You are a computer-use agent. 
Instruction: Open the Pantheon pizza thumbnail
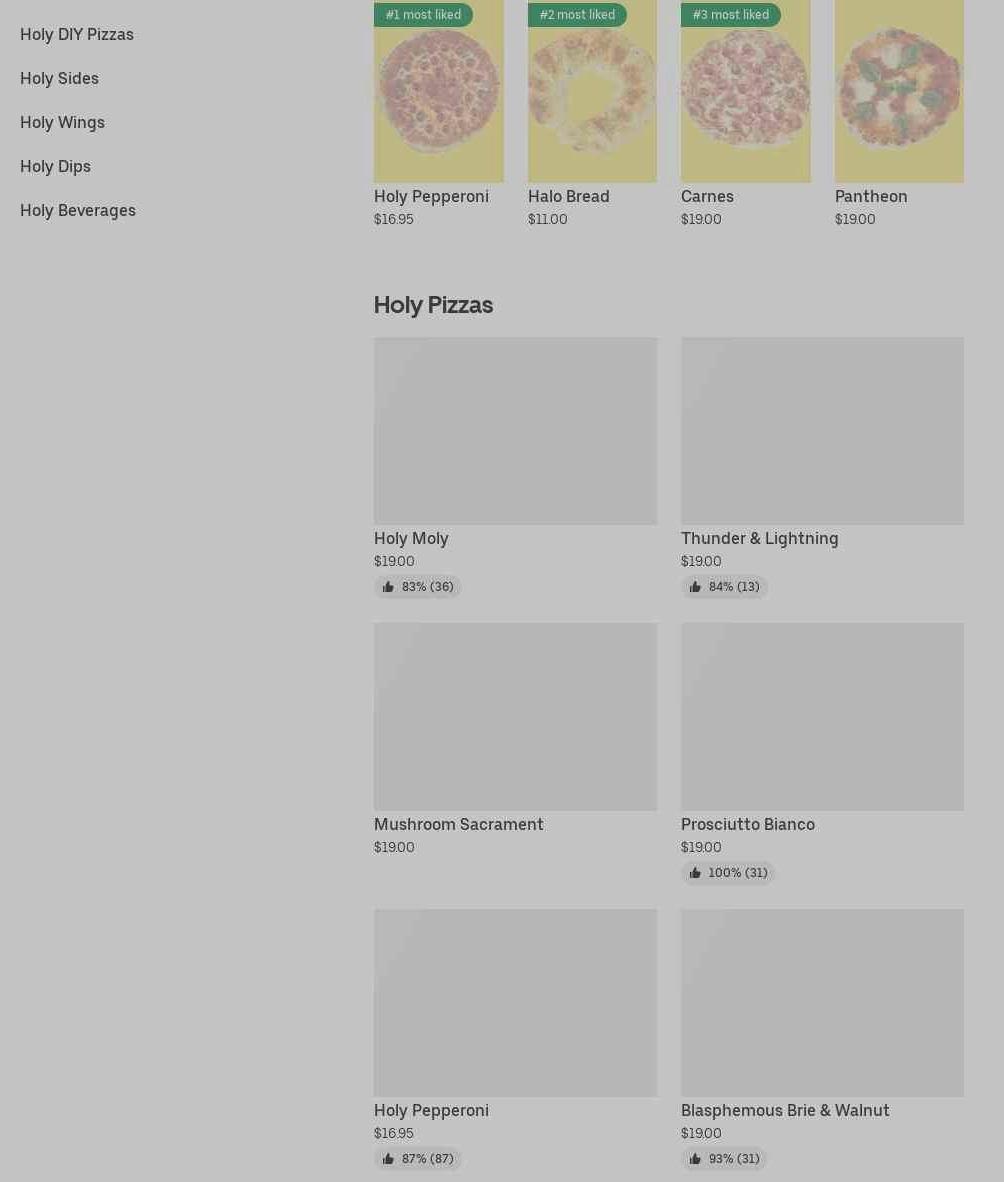coord(898,91)
